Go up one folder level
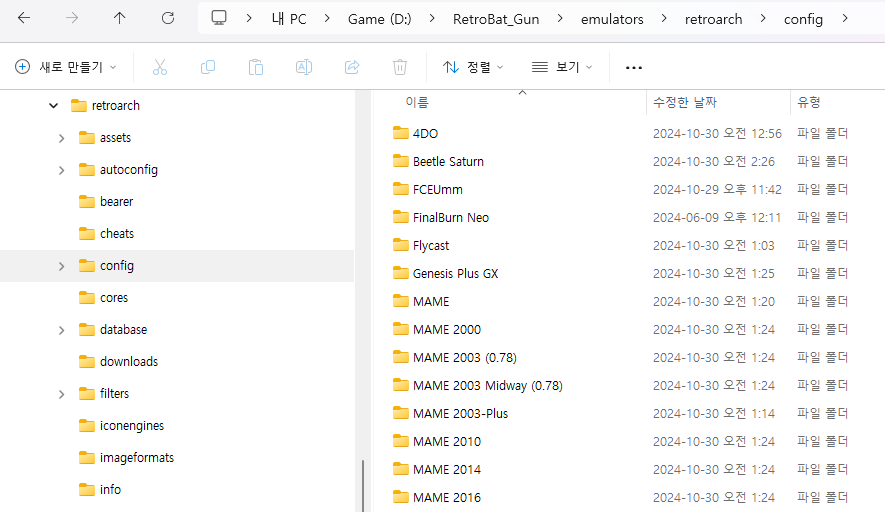 (x=119, y=18)
